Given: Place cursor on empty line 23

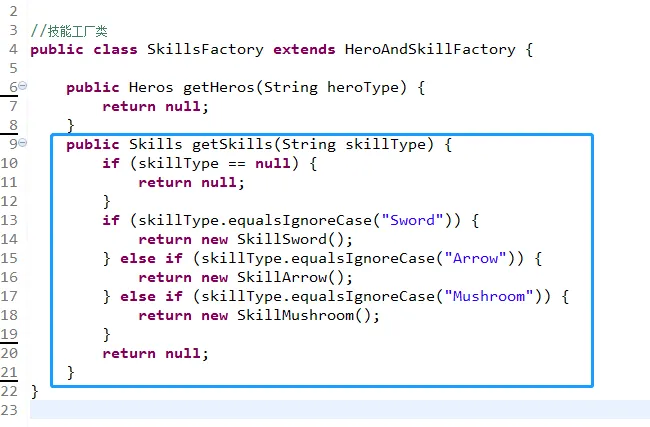Looking at the screenshot, I should tap(339, 410).
